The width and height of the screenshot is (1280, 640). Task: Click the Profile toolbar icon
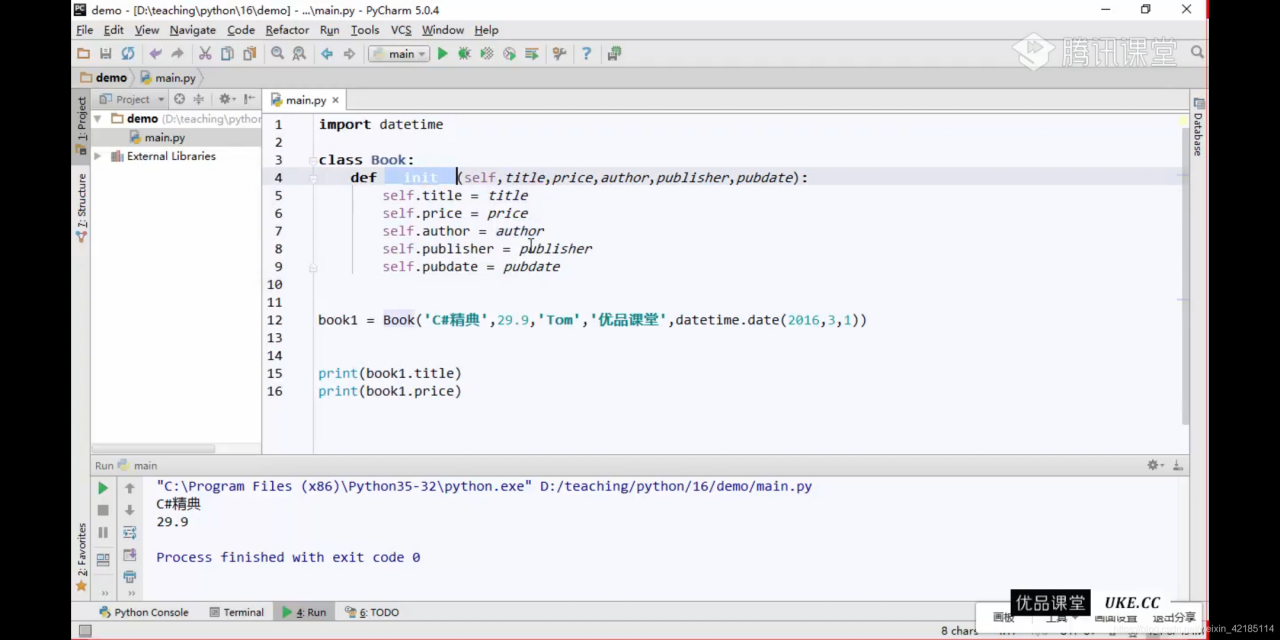(x=509, y=54)
